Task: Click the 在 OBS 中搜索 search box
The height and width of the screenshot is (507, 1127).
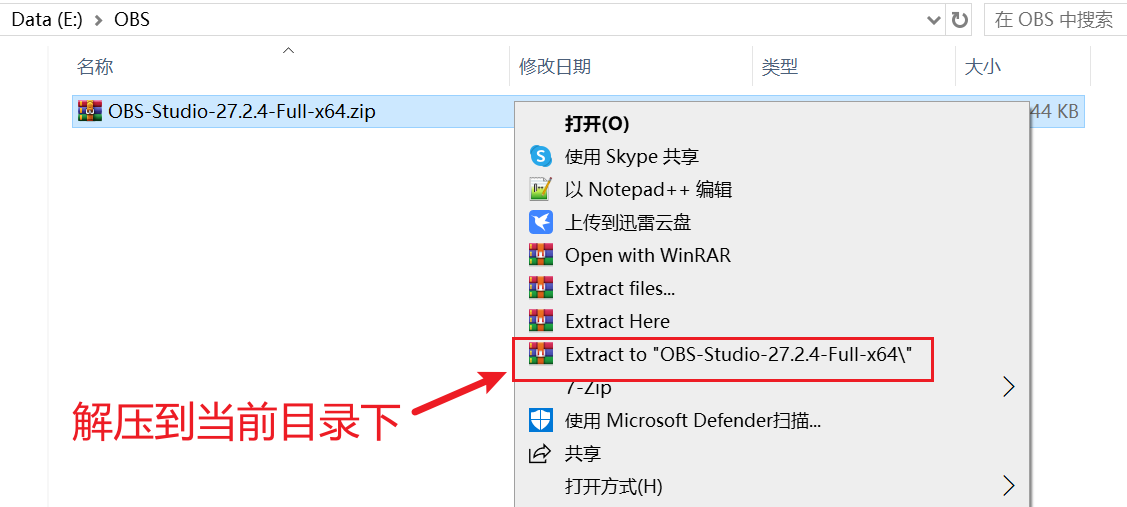Action: point(1054,19)
